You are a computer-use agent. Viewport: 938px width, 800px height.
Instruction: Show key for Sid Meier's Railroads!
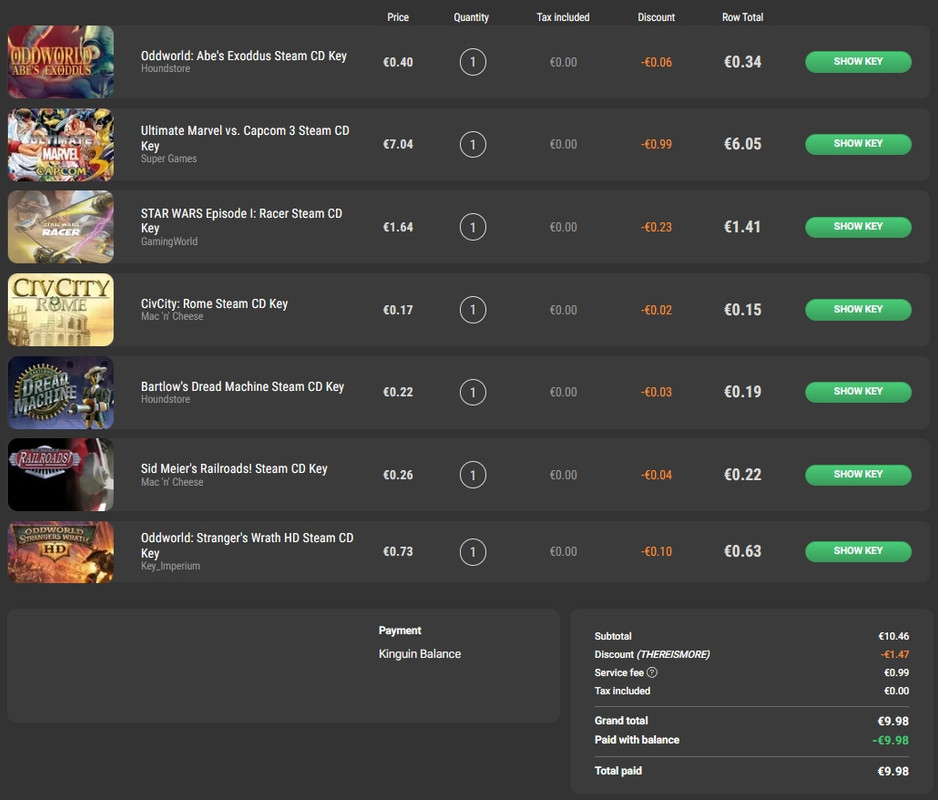click(858, 474)
